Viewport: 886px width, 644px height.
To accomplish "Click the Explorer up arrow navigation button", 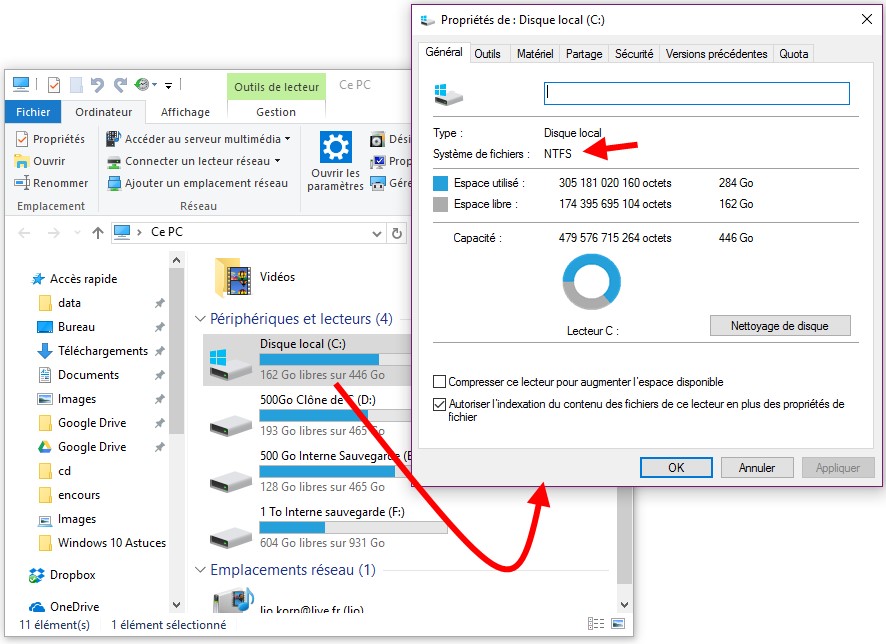I will pos(98,233).
